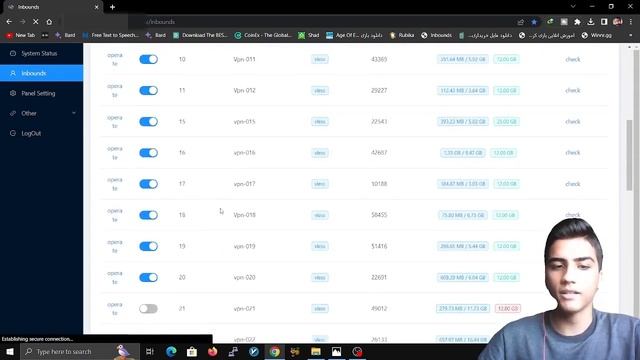Open operate menu for Vpn-012 row

point(115,90)
